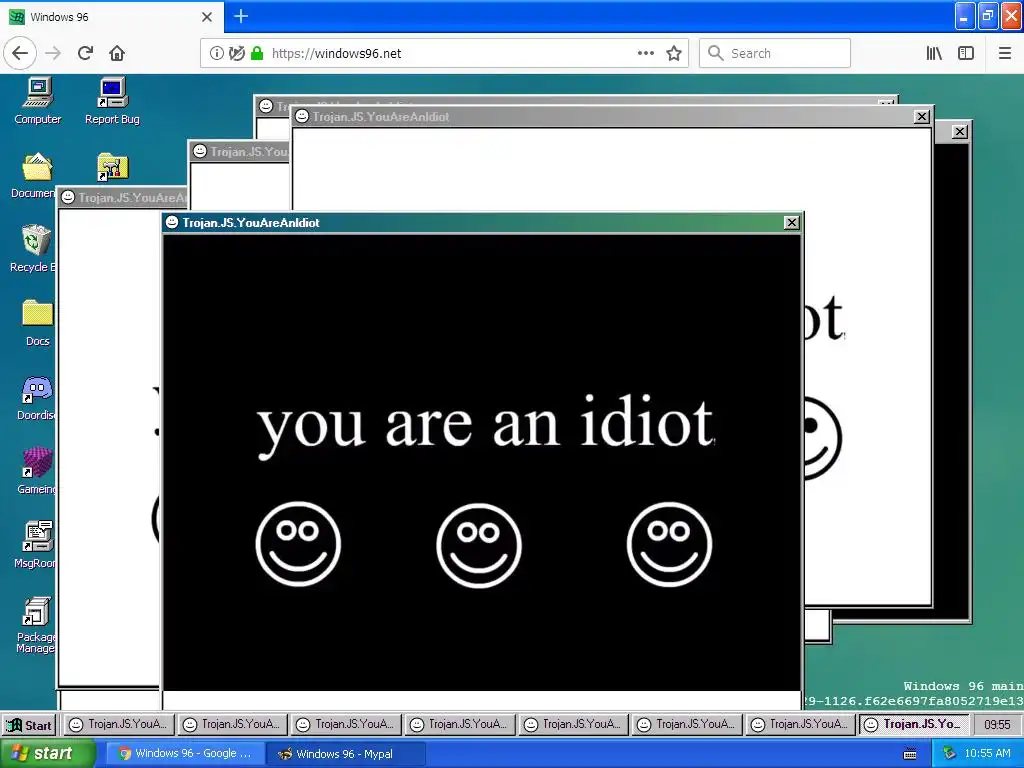Switch to Windows 96 - Mypal taskbar item
The height and width of the screenshot is (768, 1024).
[x=346, y=754]
